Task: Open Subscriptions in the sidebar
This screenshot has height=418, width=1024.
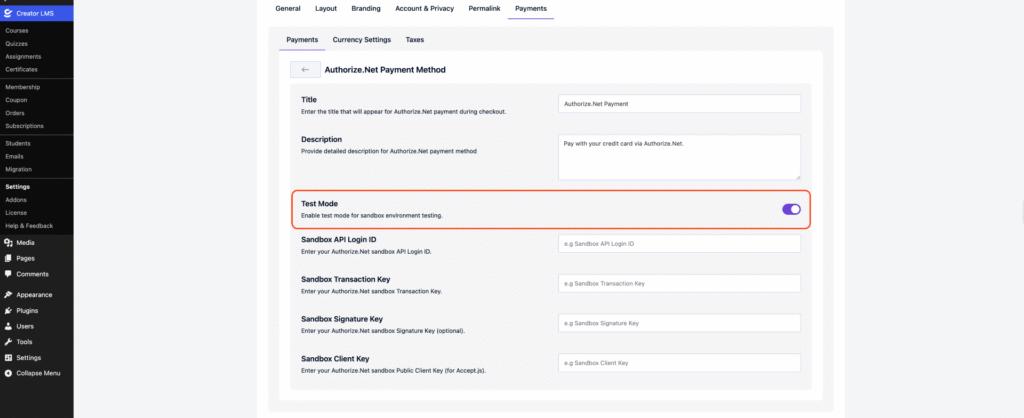Action: (x=24, y=125)
